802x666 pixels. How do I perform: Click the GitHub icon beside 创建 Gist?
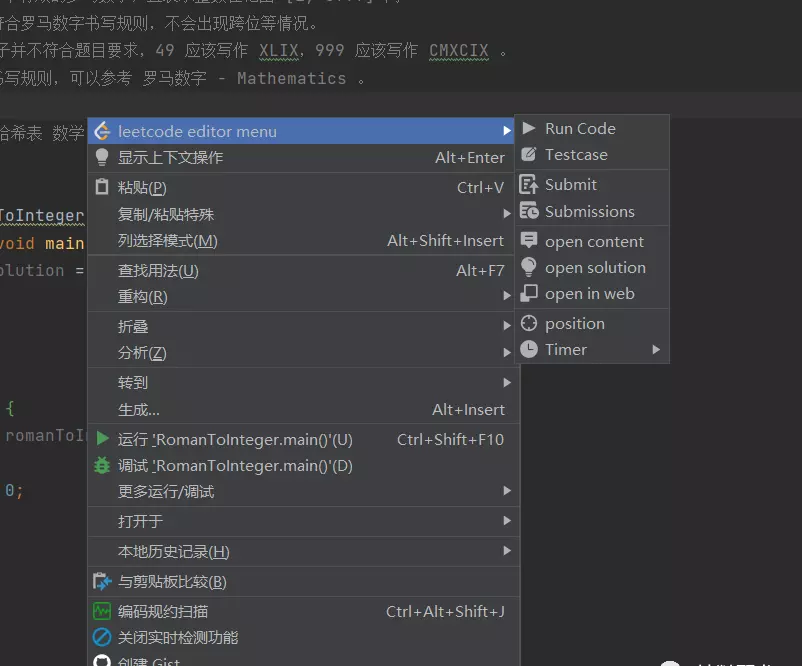[x=102, y=660]
